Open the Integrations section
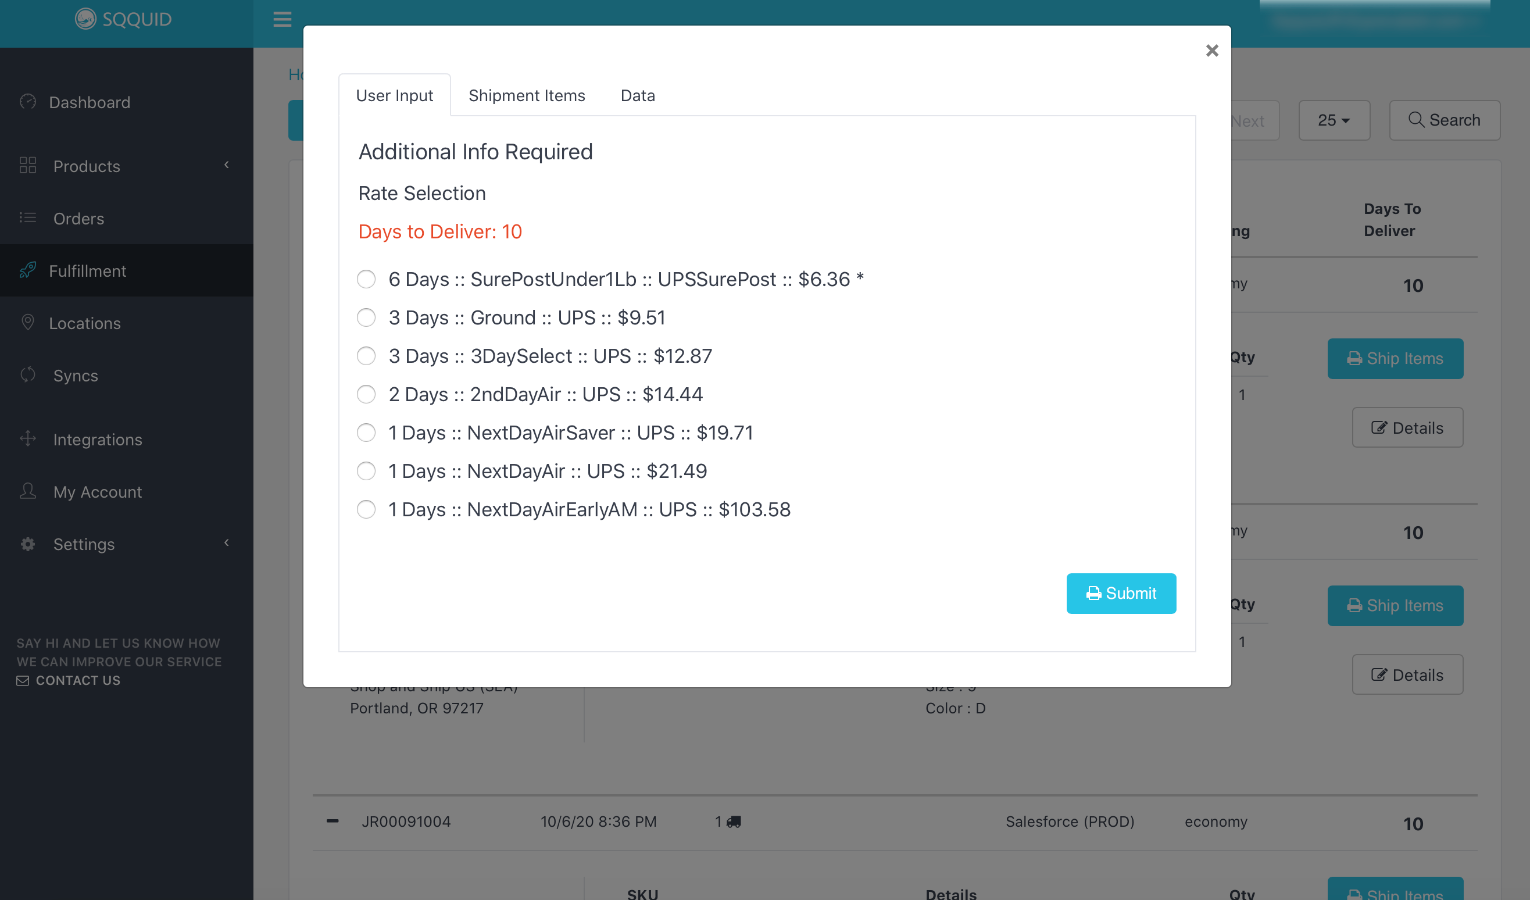The image size is (1530, 900). tap(97, 439)
